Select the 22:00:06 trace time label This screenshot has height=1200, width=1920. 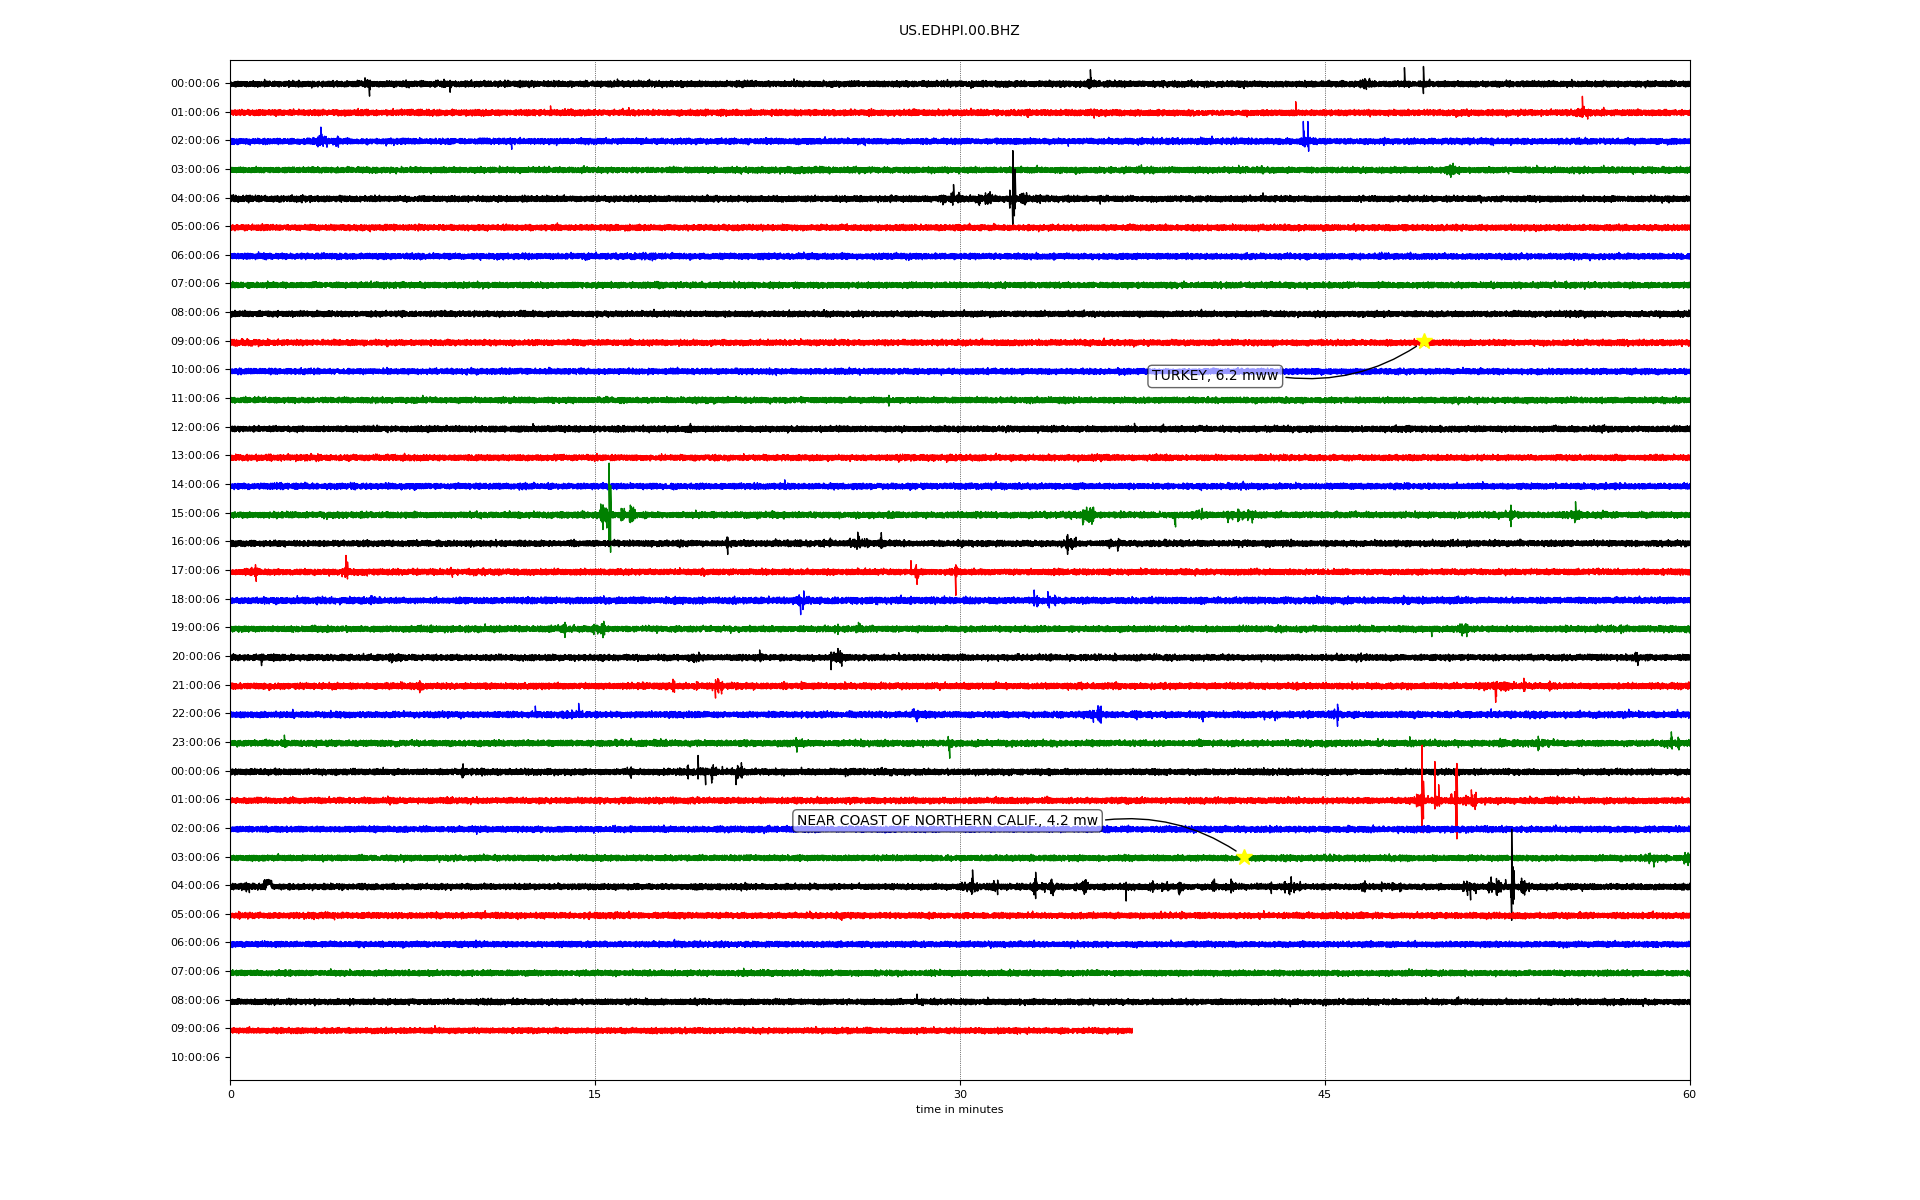(195, 714)
